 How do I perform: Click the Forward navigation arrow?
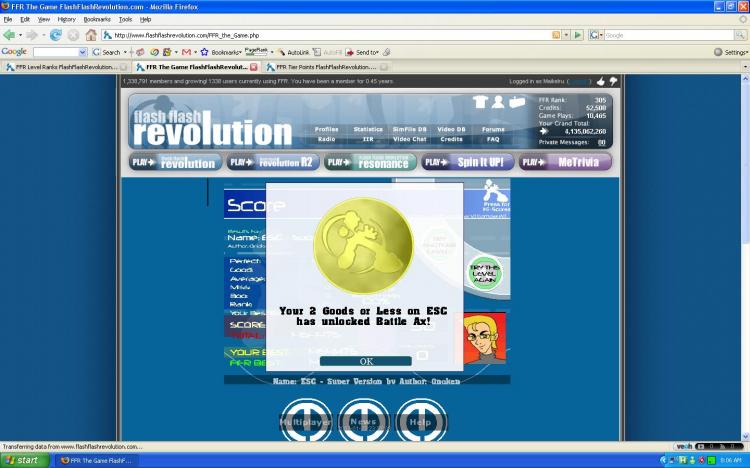pyautogui.click(x=31, y=35)
